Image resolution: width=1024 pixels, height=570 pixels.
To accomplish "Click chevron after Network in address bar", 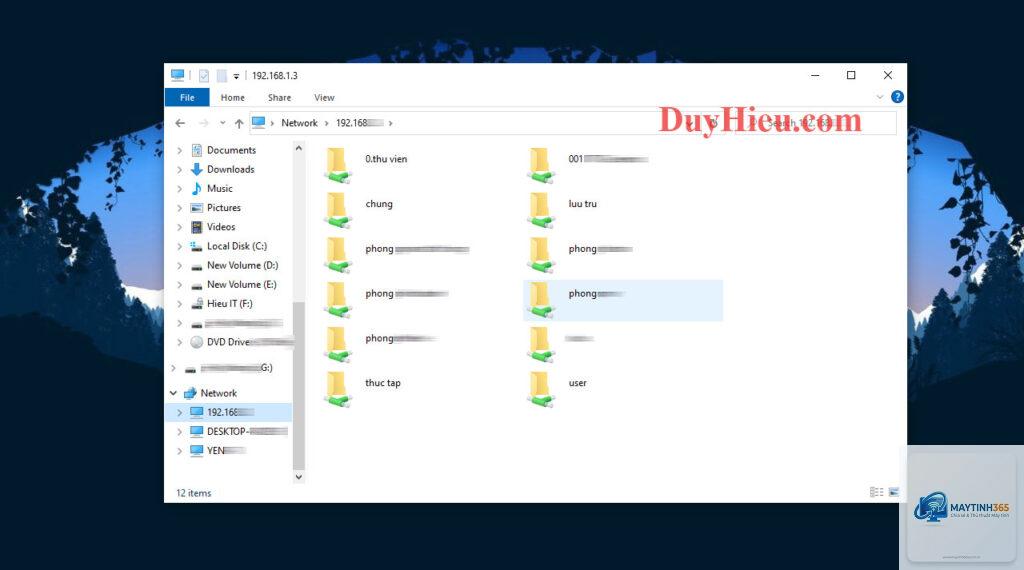I will (327, 123).
